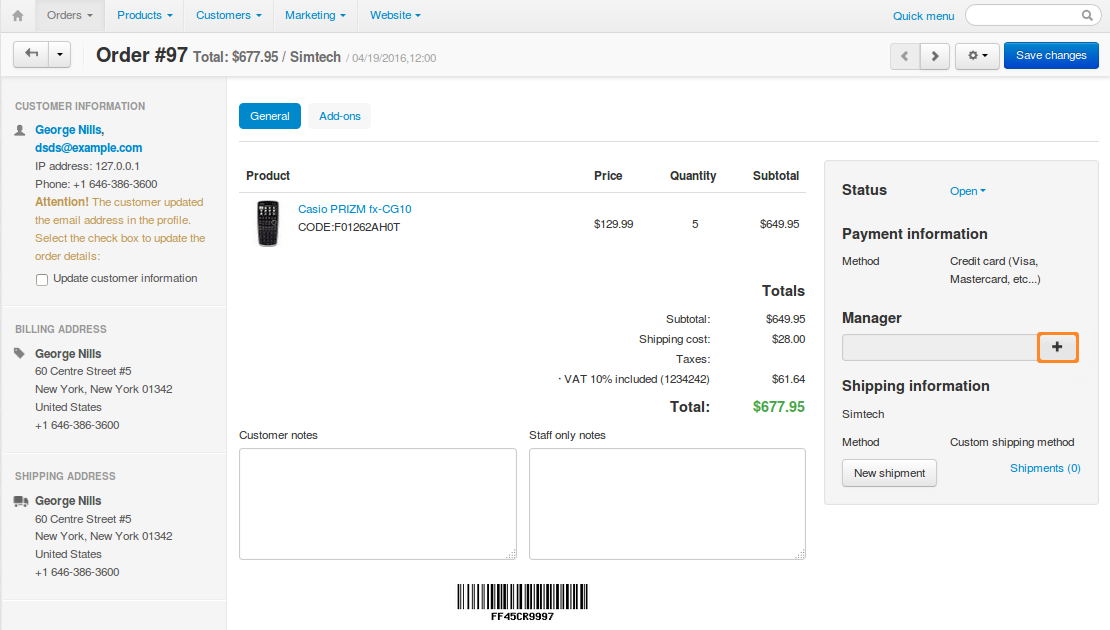Open the Casio PRIZM product thumbnail
The width and height of the screenshot is (1110, 630).
[x=268, y=224]
